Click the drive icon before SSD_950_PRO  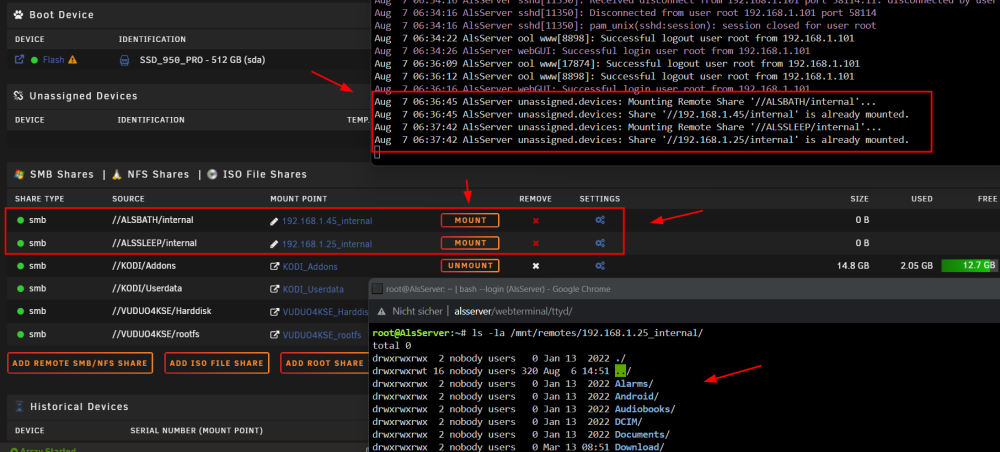[124, 61]
